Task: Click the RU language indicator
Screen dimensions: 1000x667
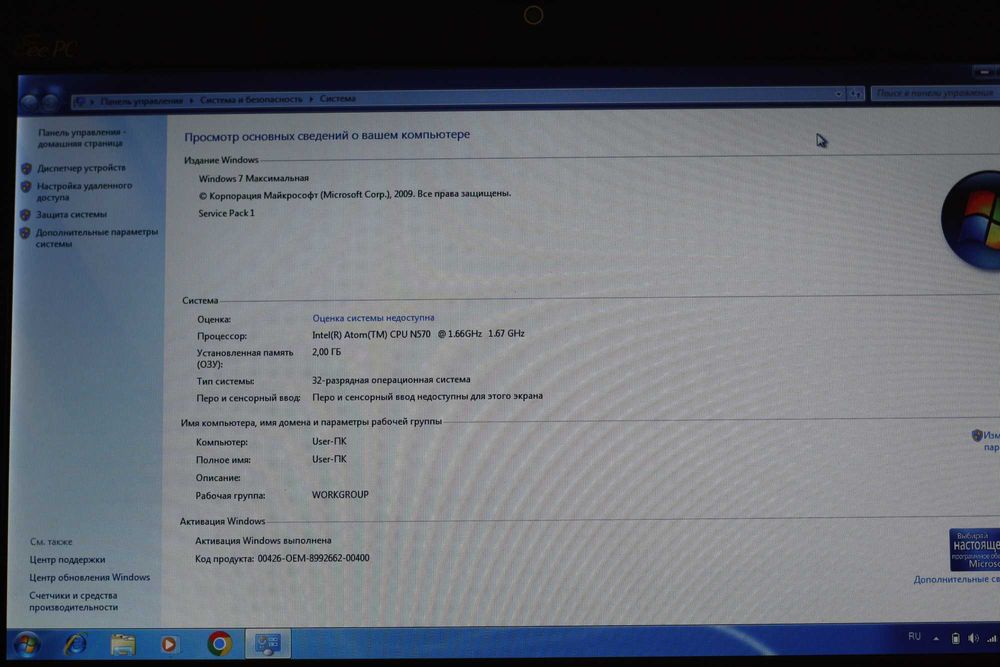Action: pyautogui.click(x=915, y=636)
